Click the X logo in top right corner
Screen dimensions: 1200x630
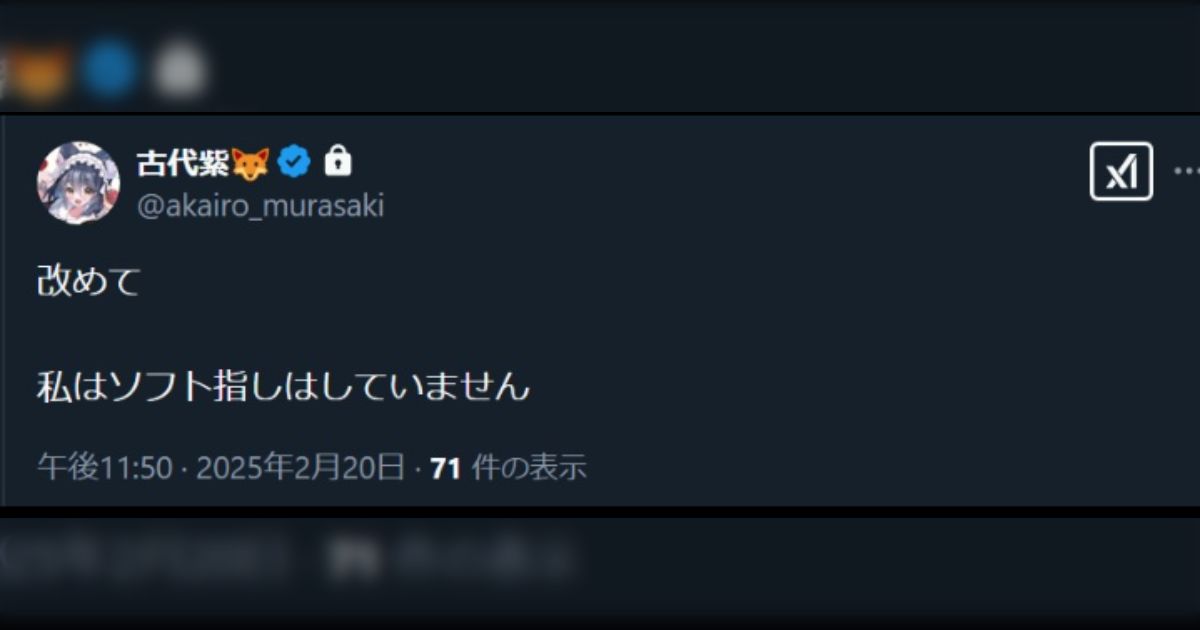[1120, 170]
